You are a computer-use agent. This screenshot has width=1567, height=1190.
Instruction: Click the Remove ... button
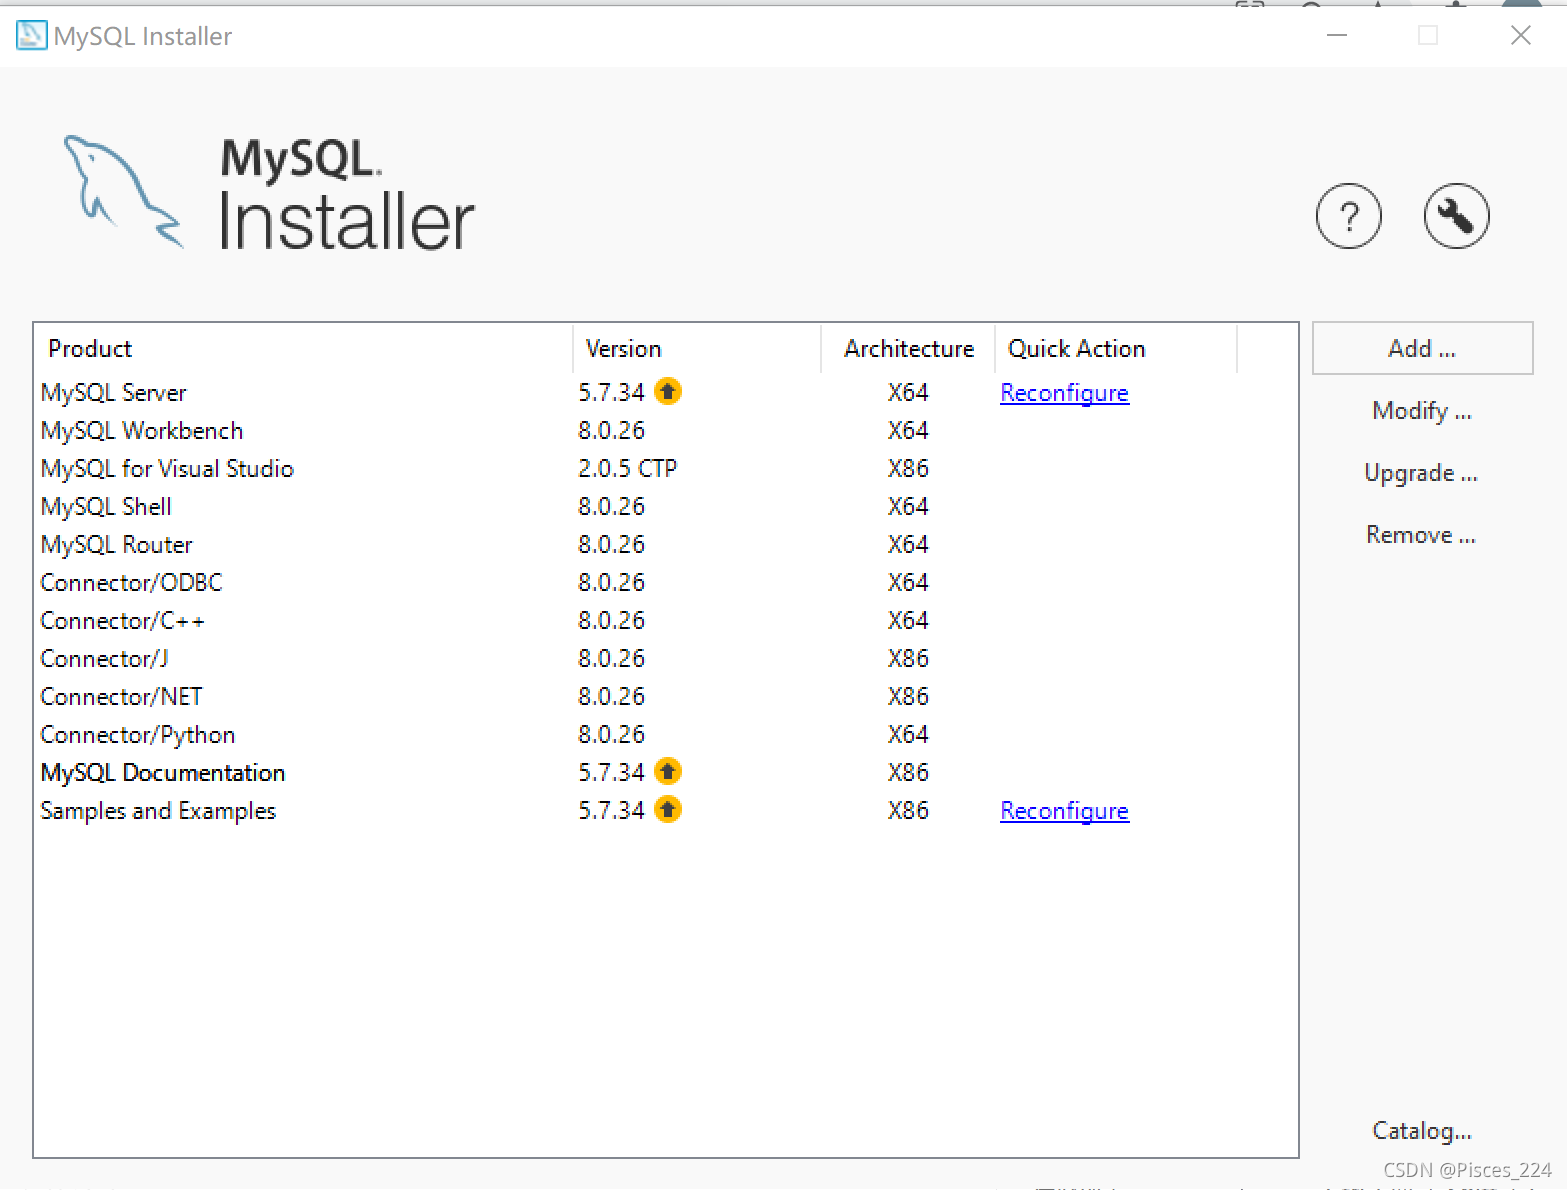click(1421, 535)
